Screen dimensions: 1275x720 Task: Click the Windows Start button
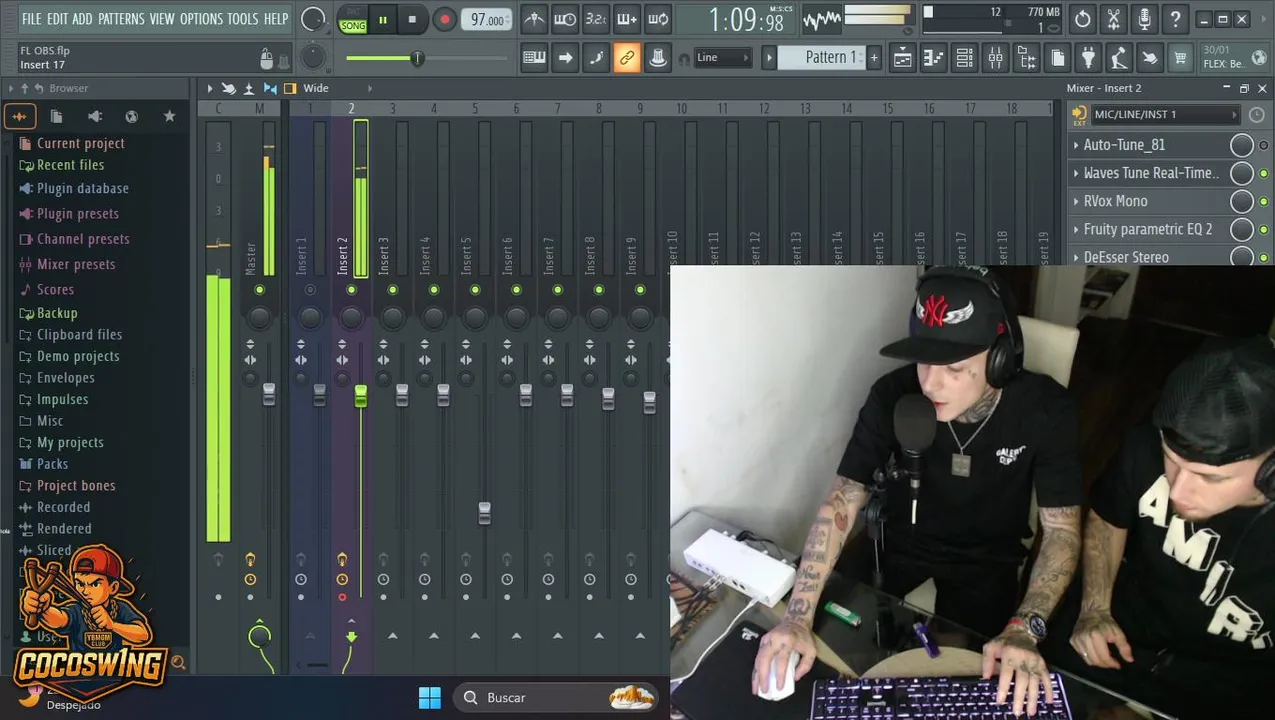[x=430, y=697]
